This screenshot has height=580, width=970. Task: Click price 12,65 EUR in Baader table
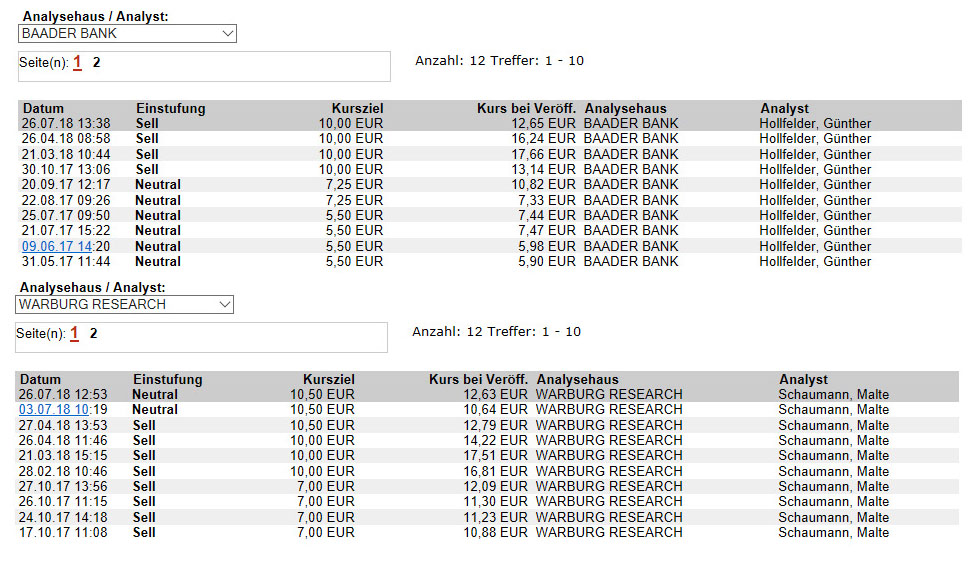543,124
